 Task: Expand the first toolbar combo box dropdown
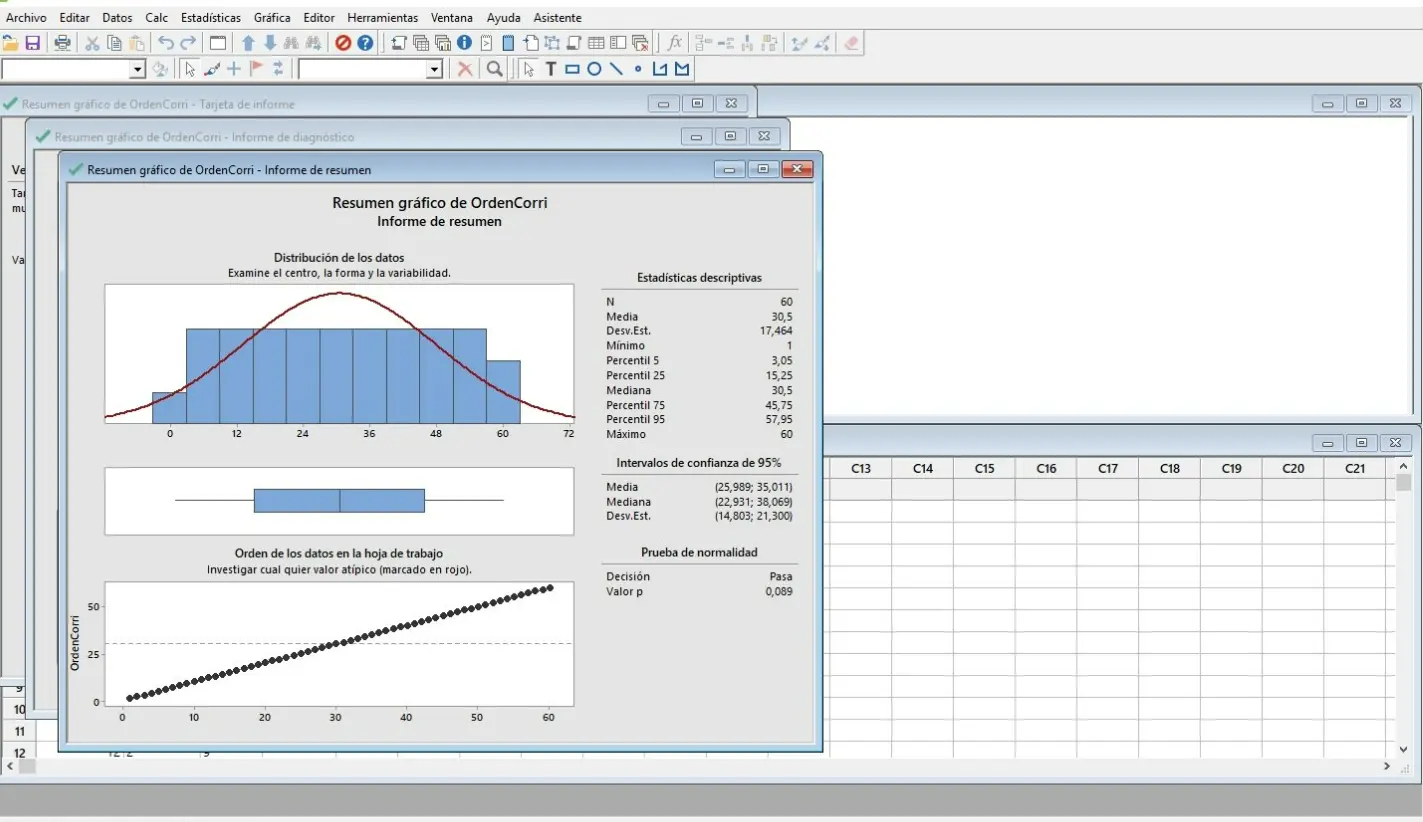click(x=138, y=69)
